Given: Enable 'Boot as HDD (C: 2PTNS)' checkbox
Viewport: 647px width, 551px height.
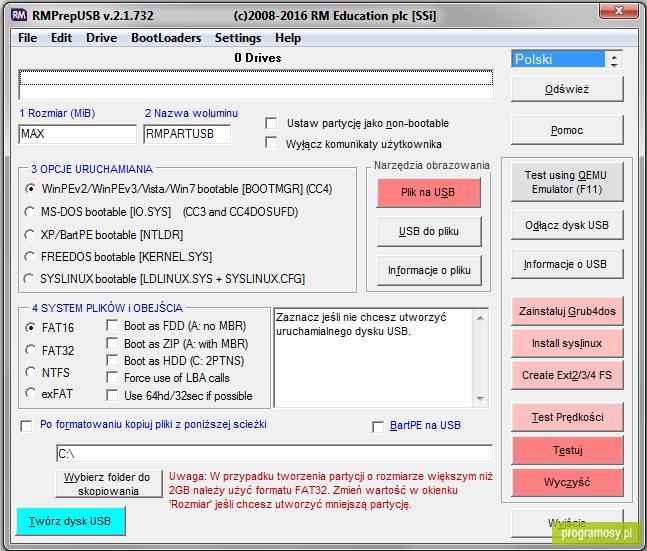Looking at the screenshot, I should pyautogui.click(x=112, y=361).
